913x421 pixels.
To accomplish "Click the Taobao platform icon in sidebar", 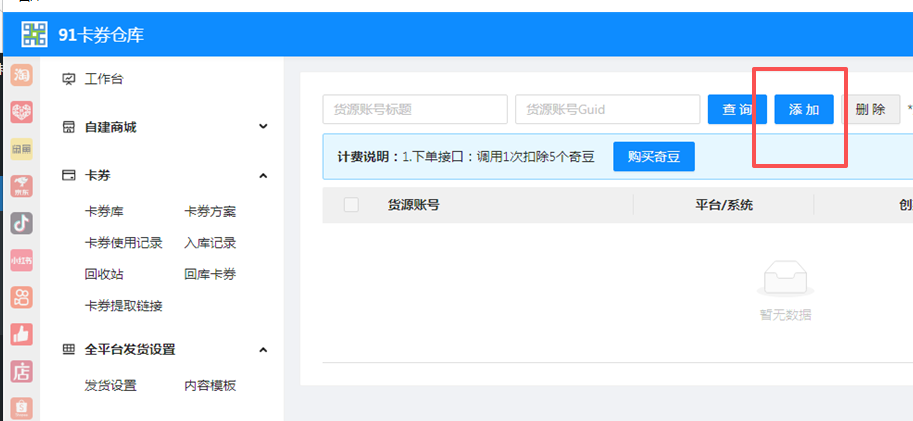I will click(21, 75).
